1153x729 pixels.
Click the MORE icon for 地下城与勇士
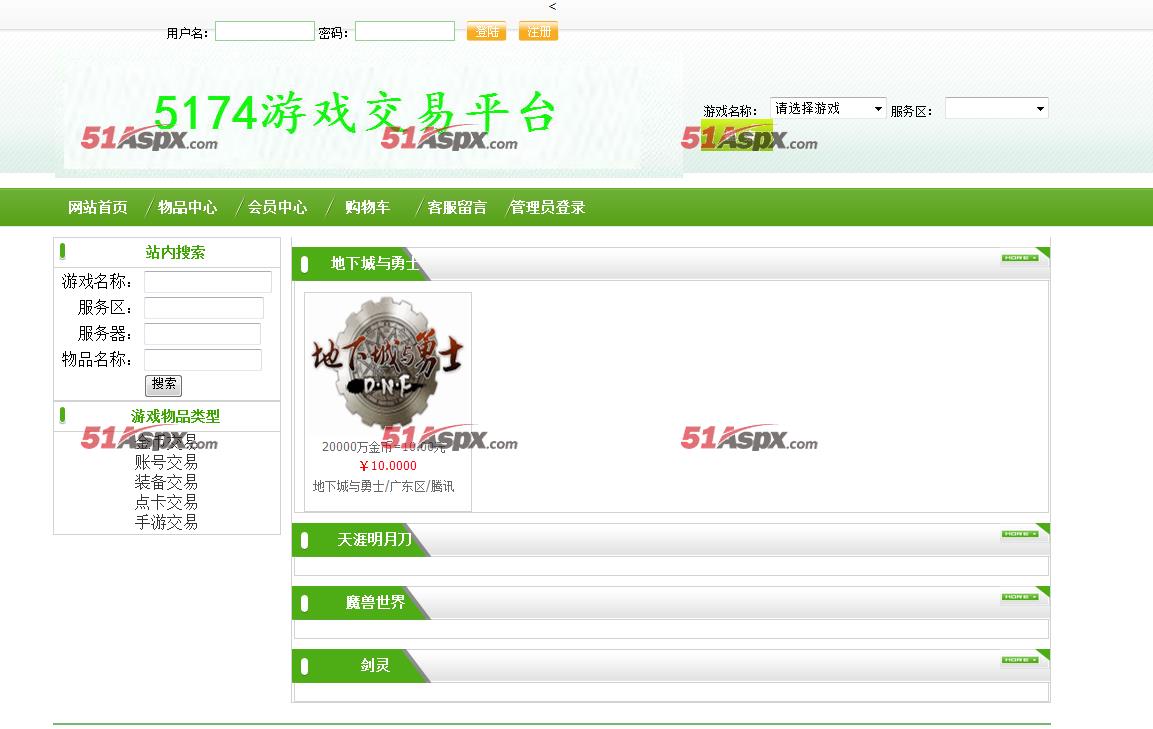(x=1020, y=258)
